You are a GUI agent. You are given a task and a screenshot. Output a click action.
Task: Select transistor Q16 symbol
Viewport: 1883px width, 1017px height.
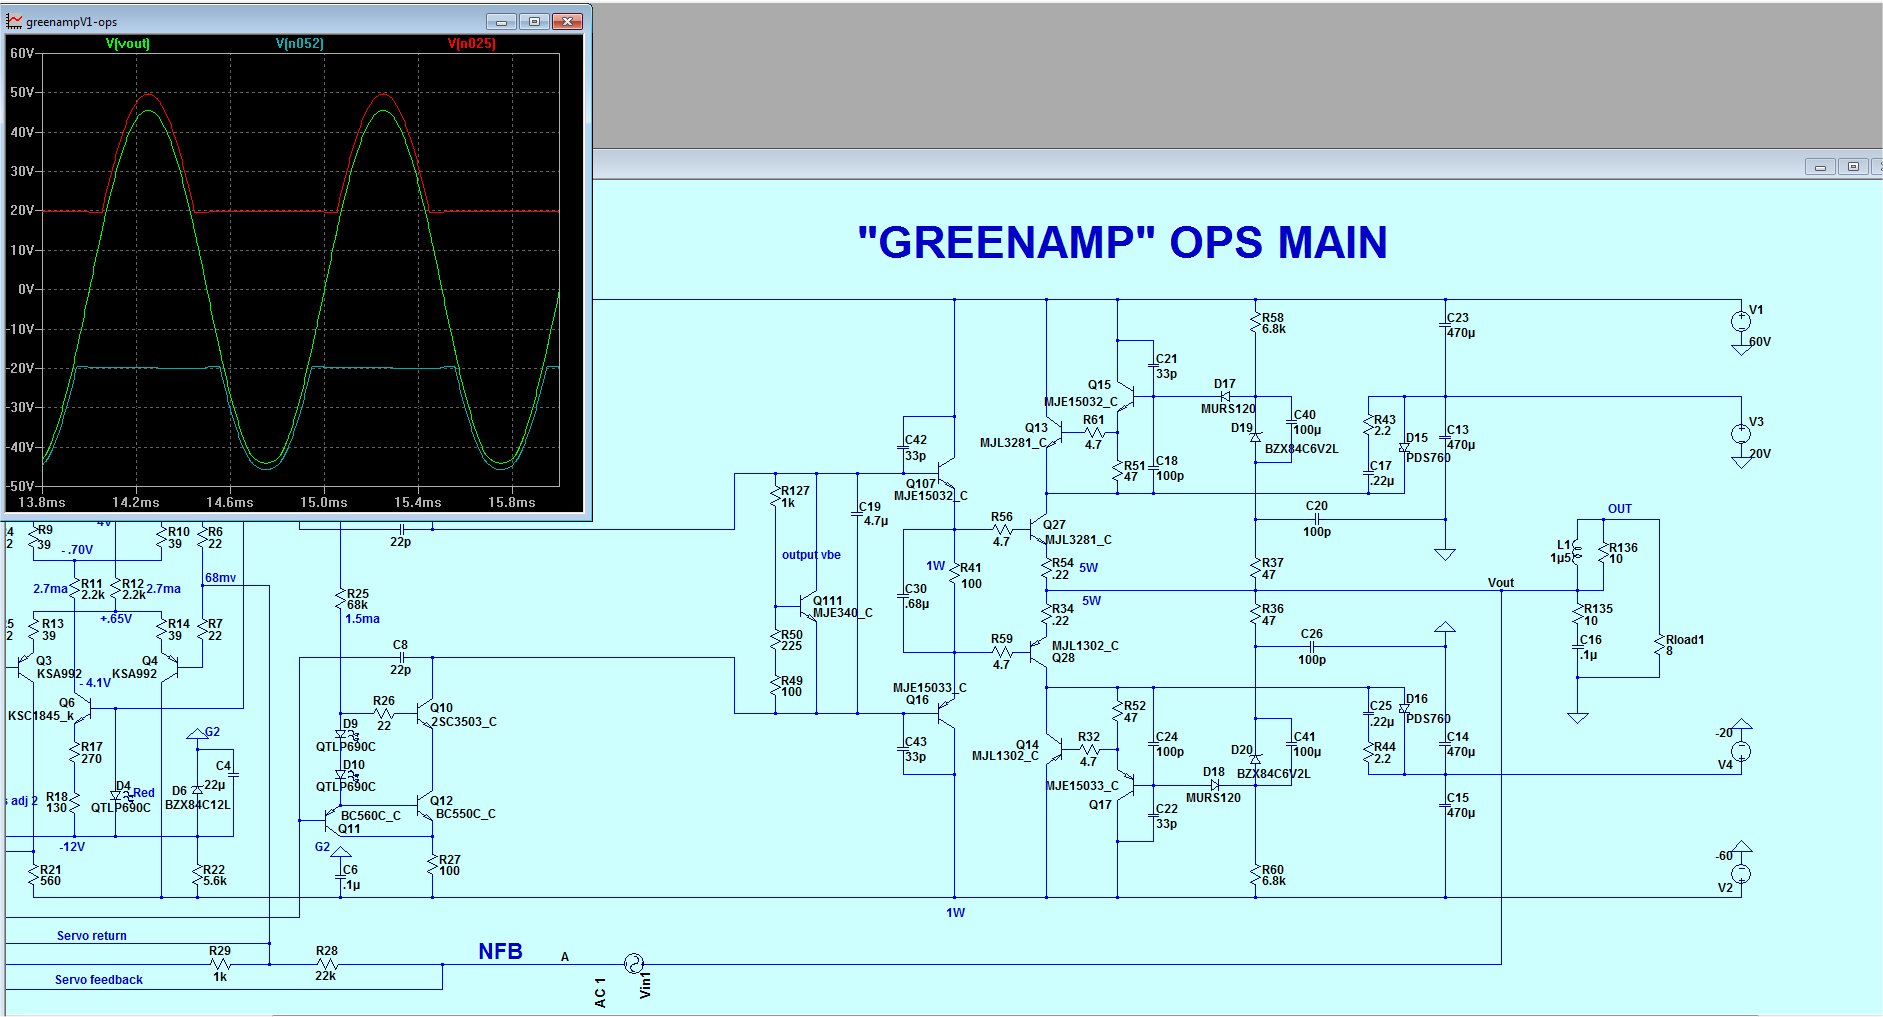945,713
